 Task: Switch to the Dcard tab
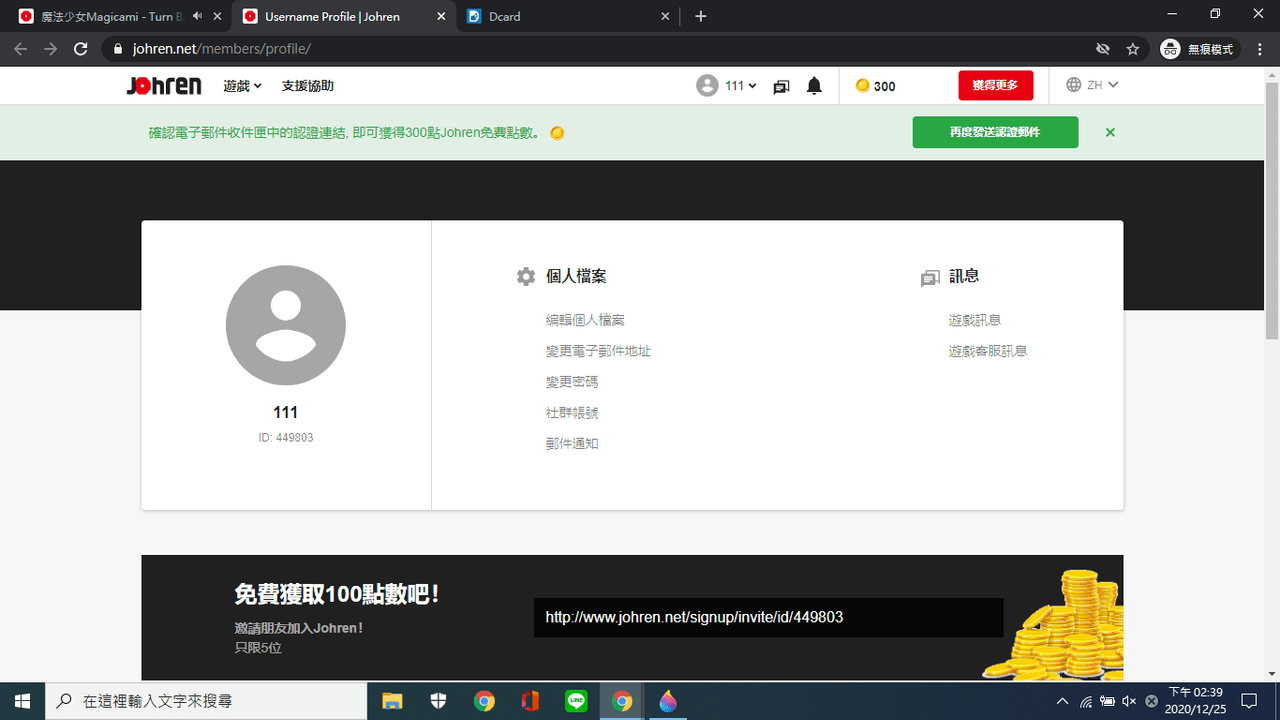(567, 16)
